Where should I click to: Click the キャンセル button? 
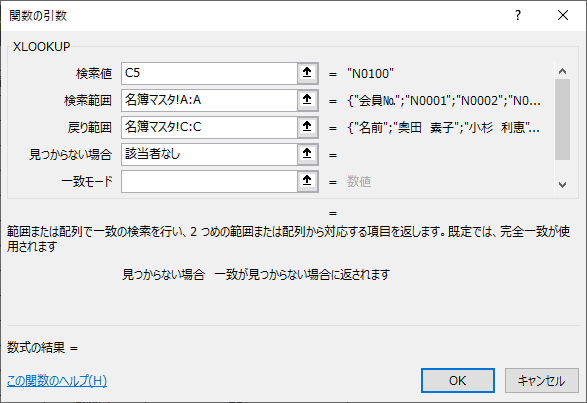(x=541, y=381)
